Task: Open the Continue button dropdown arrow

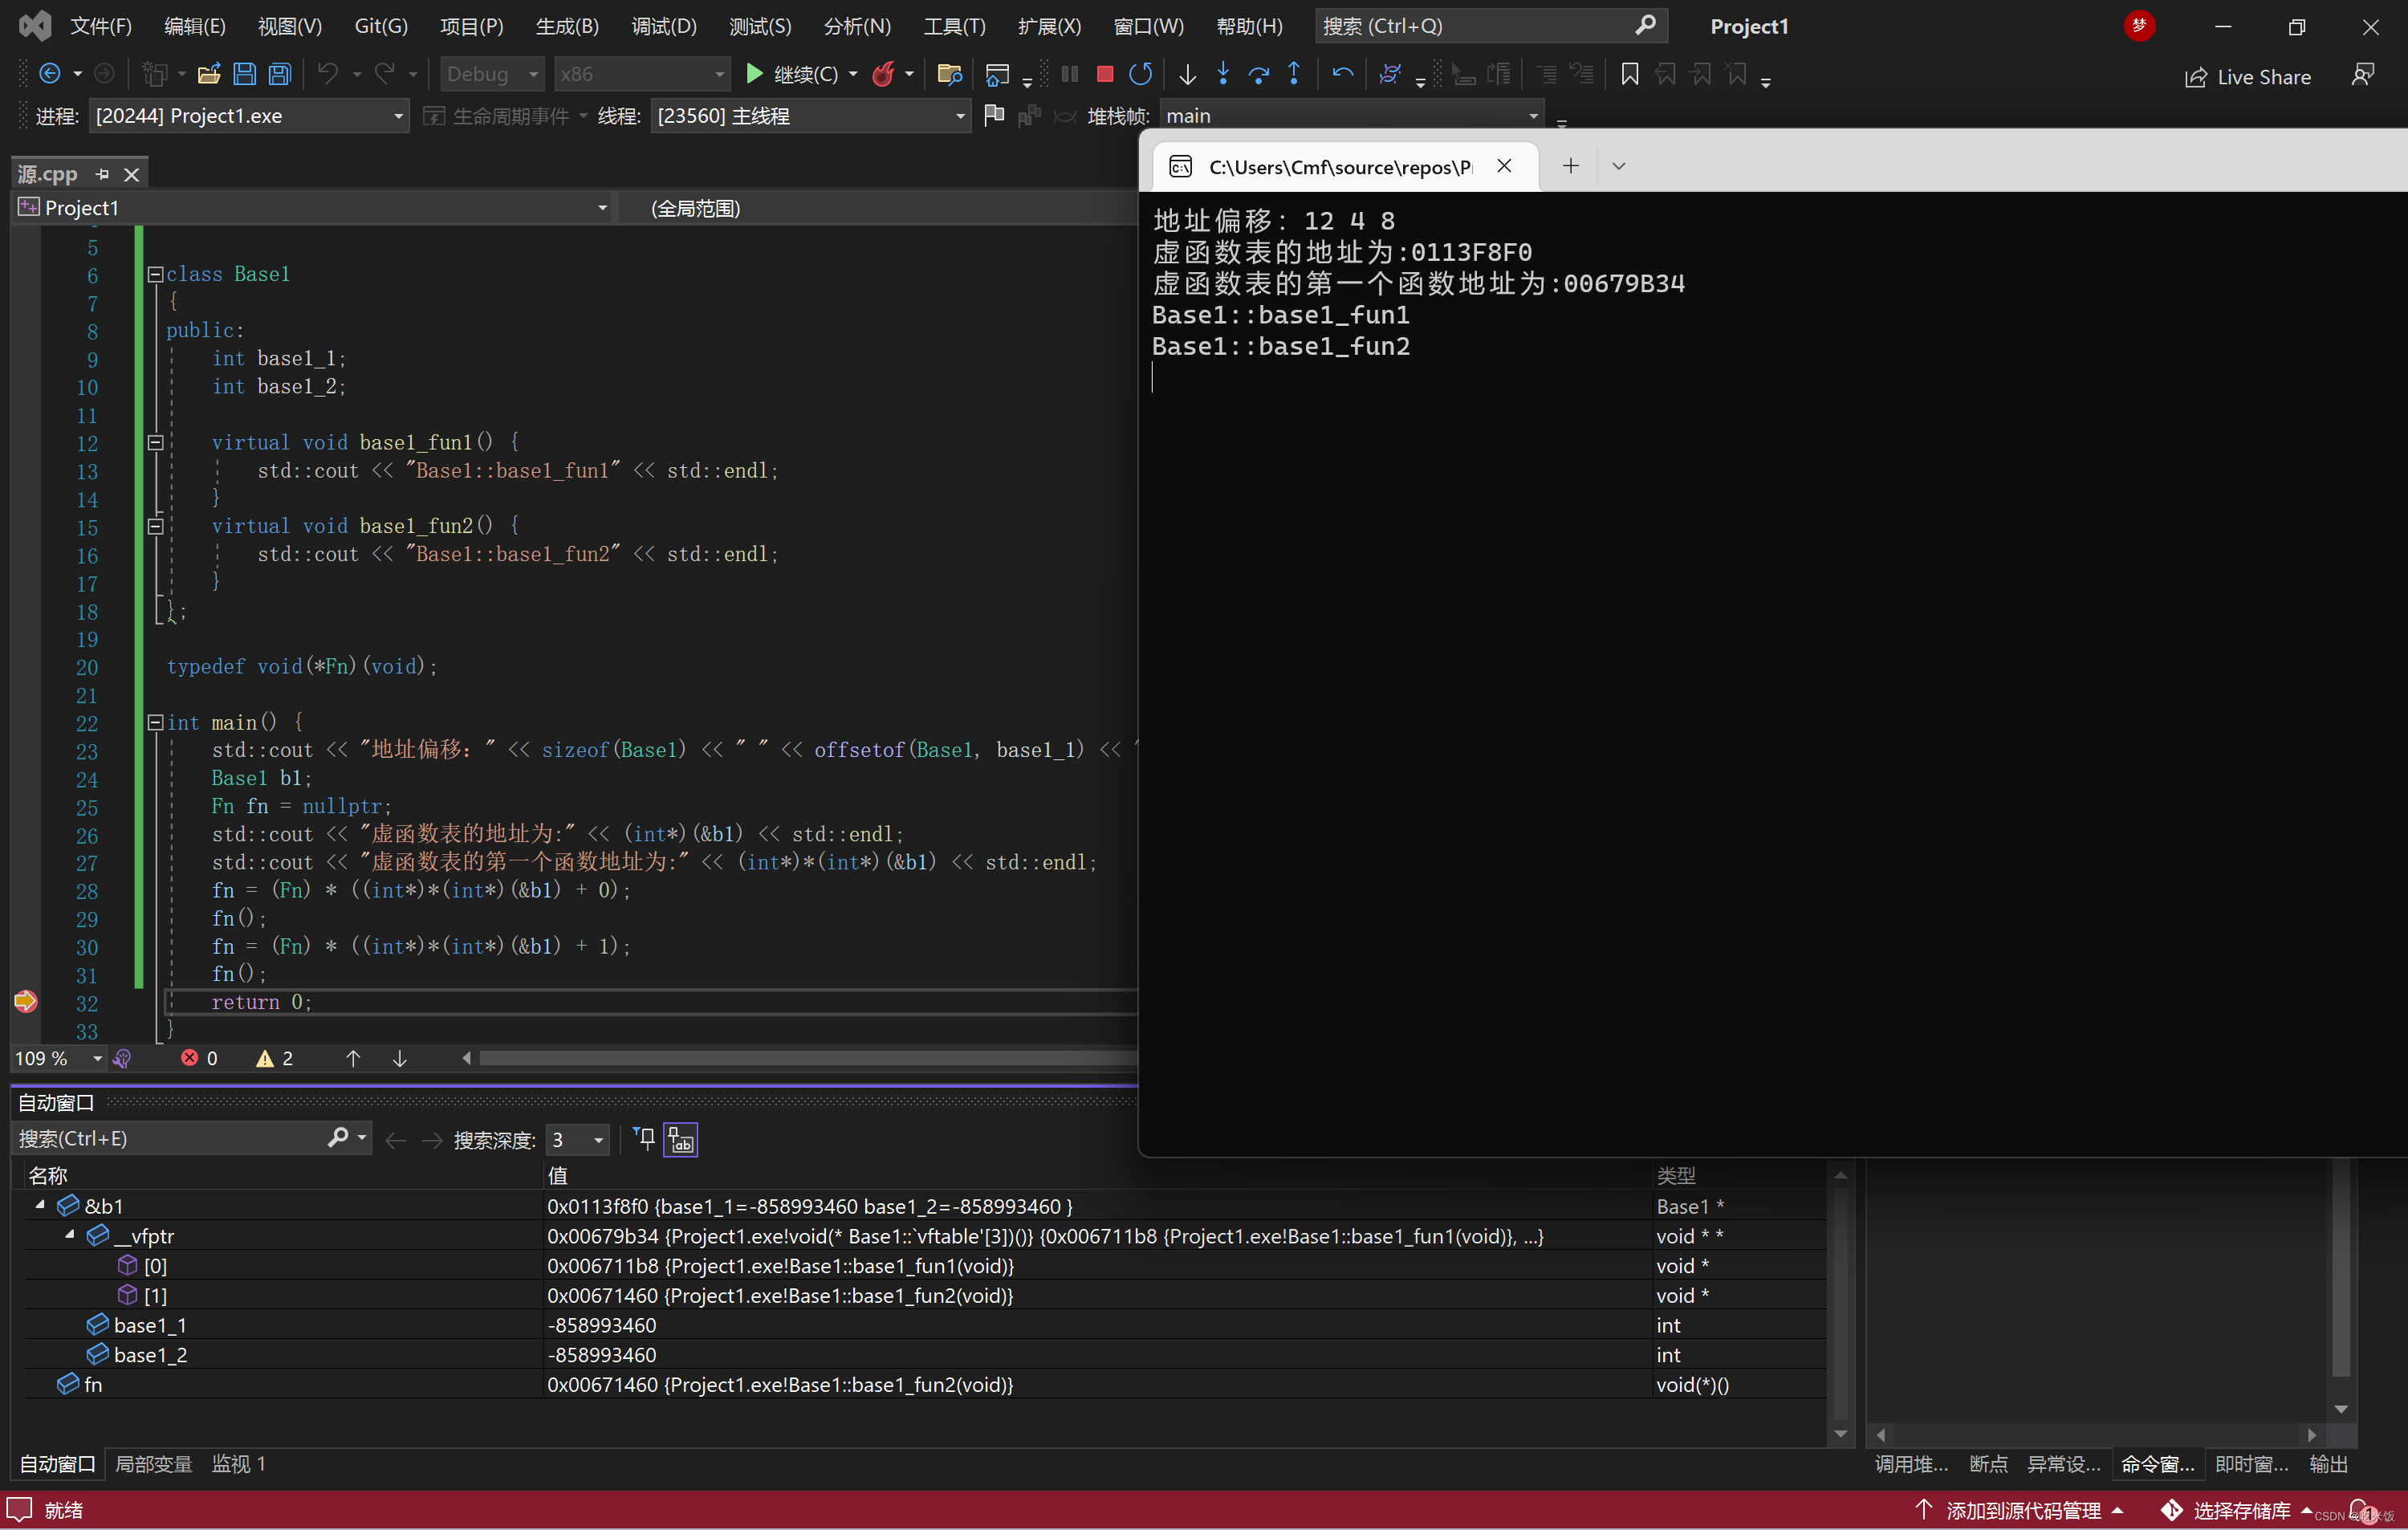Action: pos(854,74)
